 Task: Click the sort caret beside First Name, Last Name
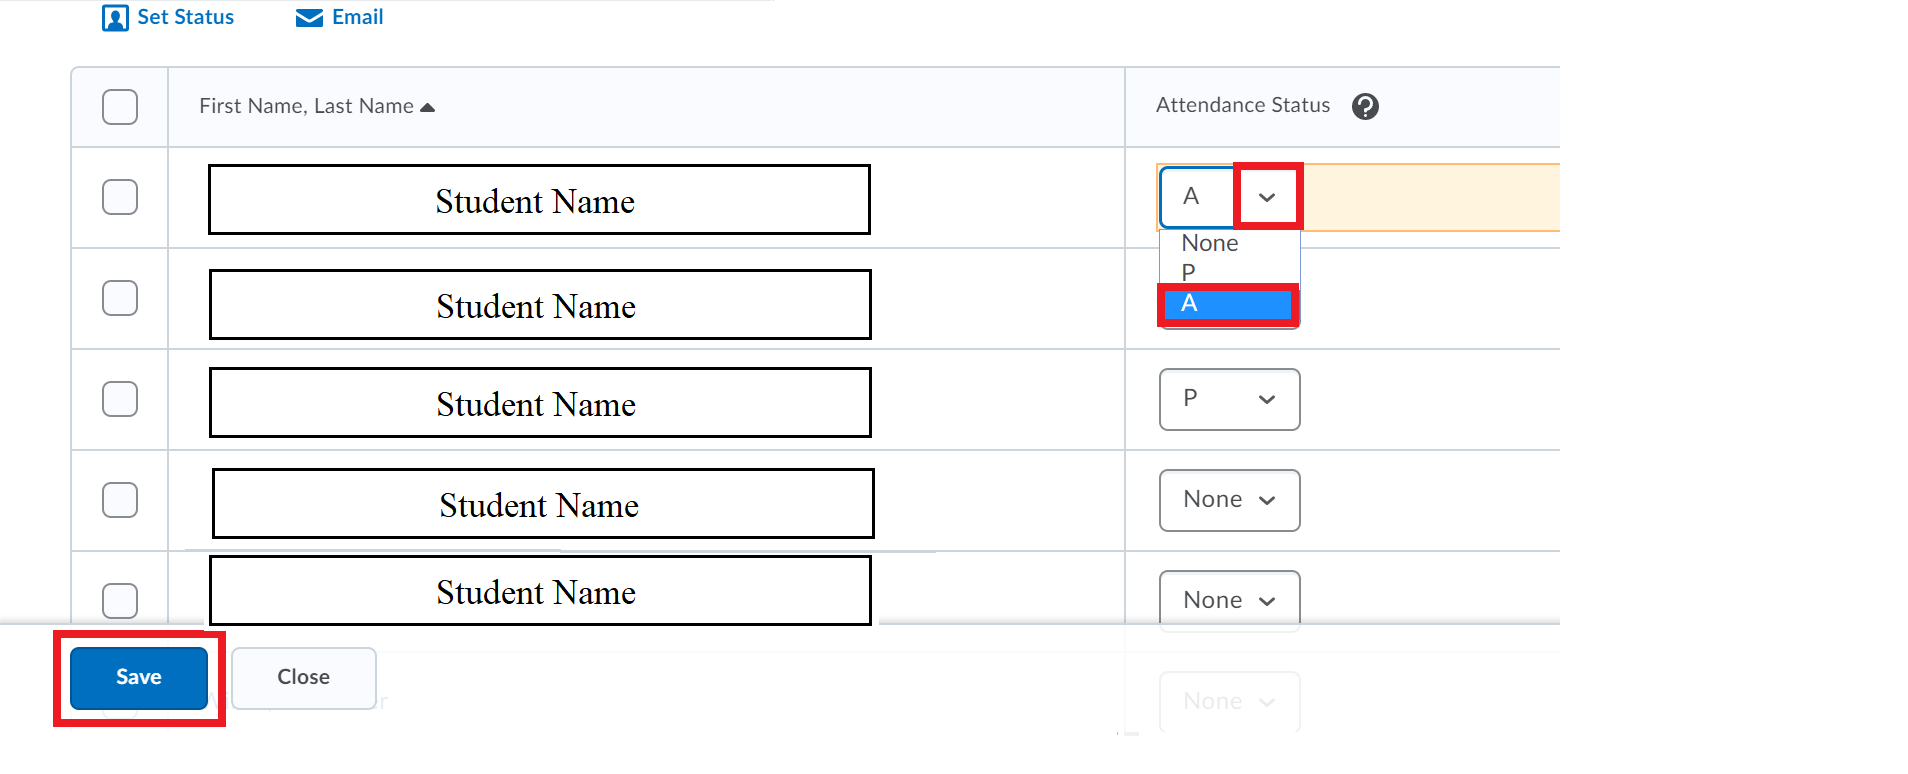pos(428,105)
